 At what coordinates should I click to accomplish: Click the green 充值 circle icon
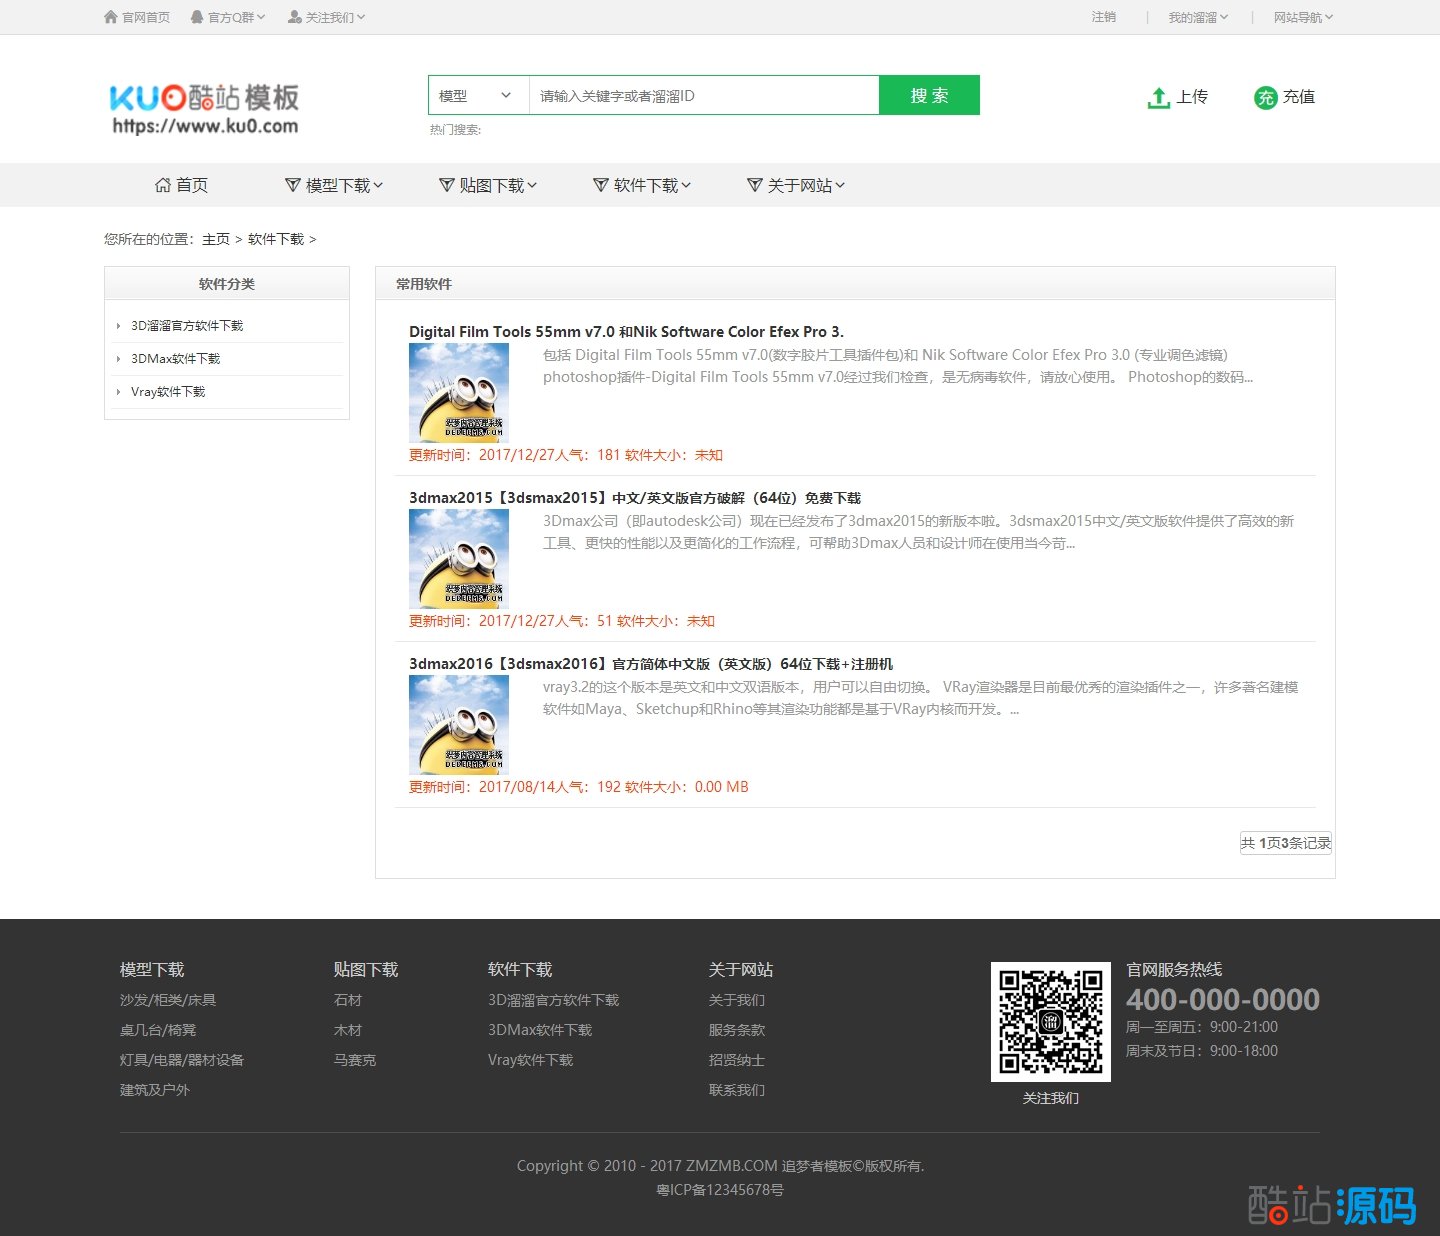coord(1265,97)
